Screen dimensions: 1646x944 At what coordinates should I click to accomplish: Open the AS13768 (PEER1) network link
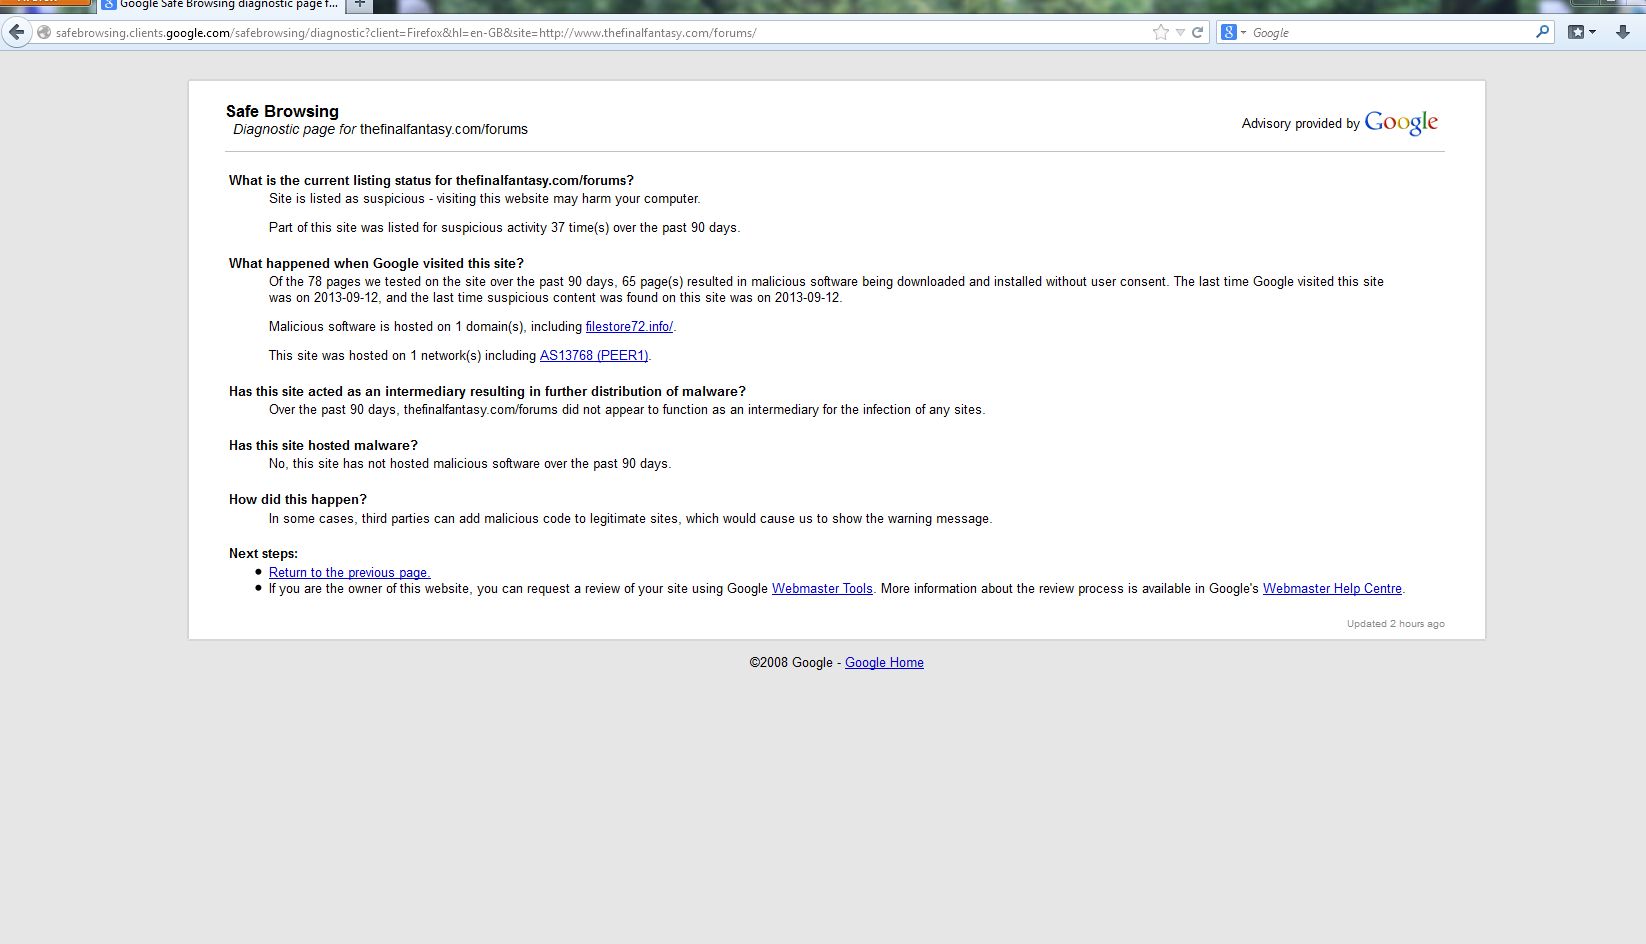[594, 356]
